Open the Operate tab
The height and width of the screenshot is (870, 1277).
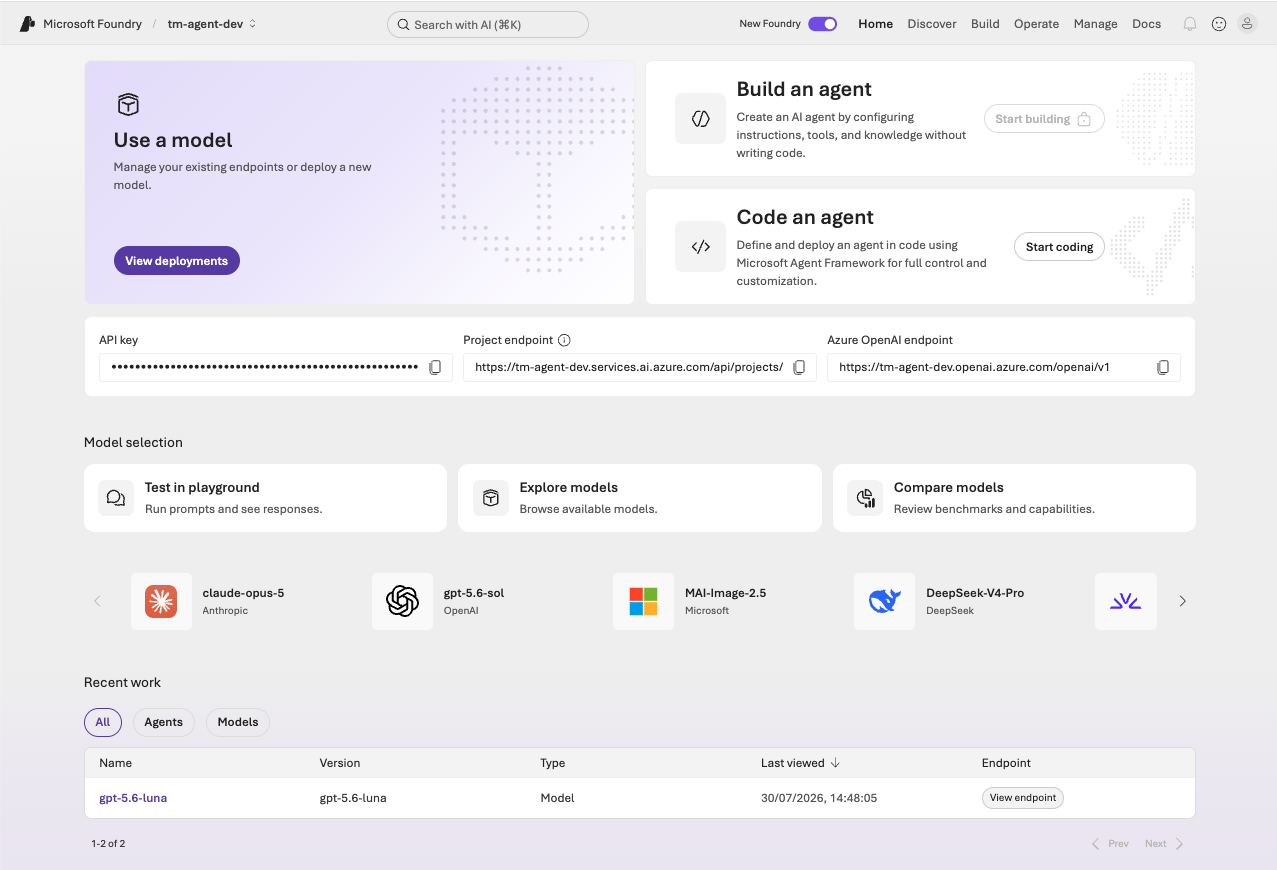(1036, 24)
